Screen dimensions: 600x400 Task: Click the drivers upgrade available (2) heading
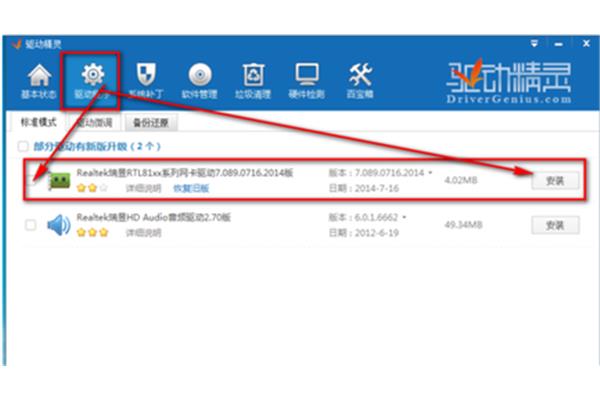97,146
